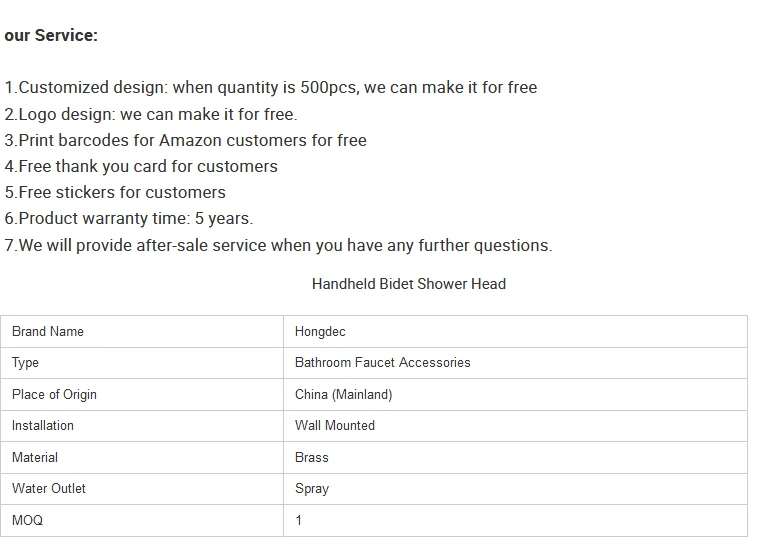Click the product warranty 5 years line

pyautogui.click(x=129, y=218)
